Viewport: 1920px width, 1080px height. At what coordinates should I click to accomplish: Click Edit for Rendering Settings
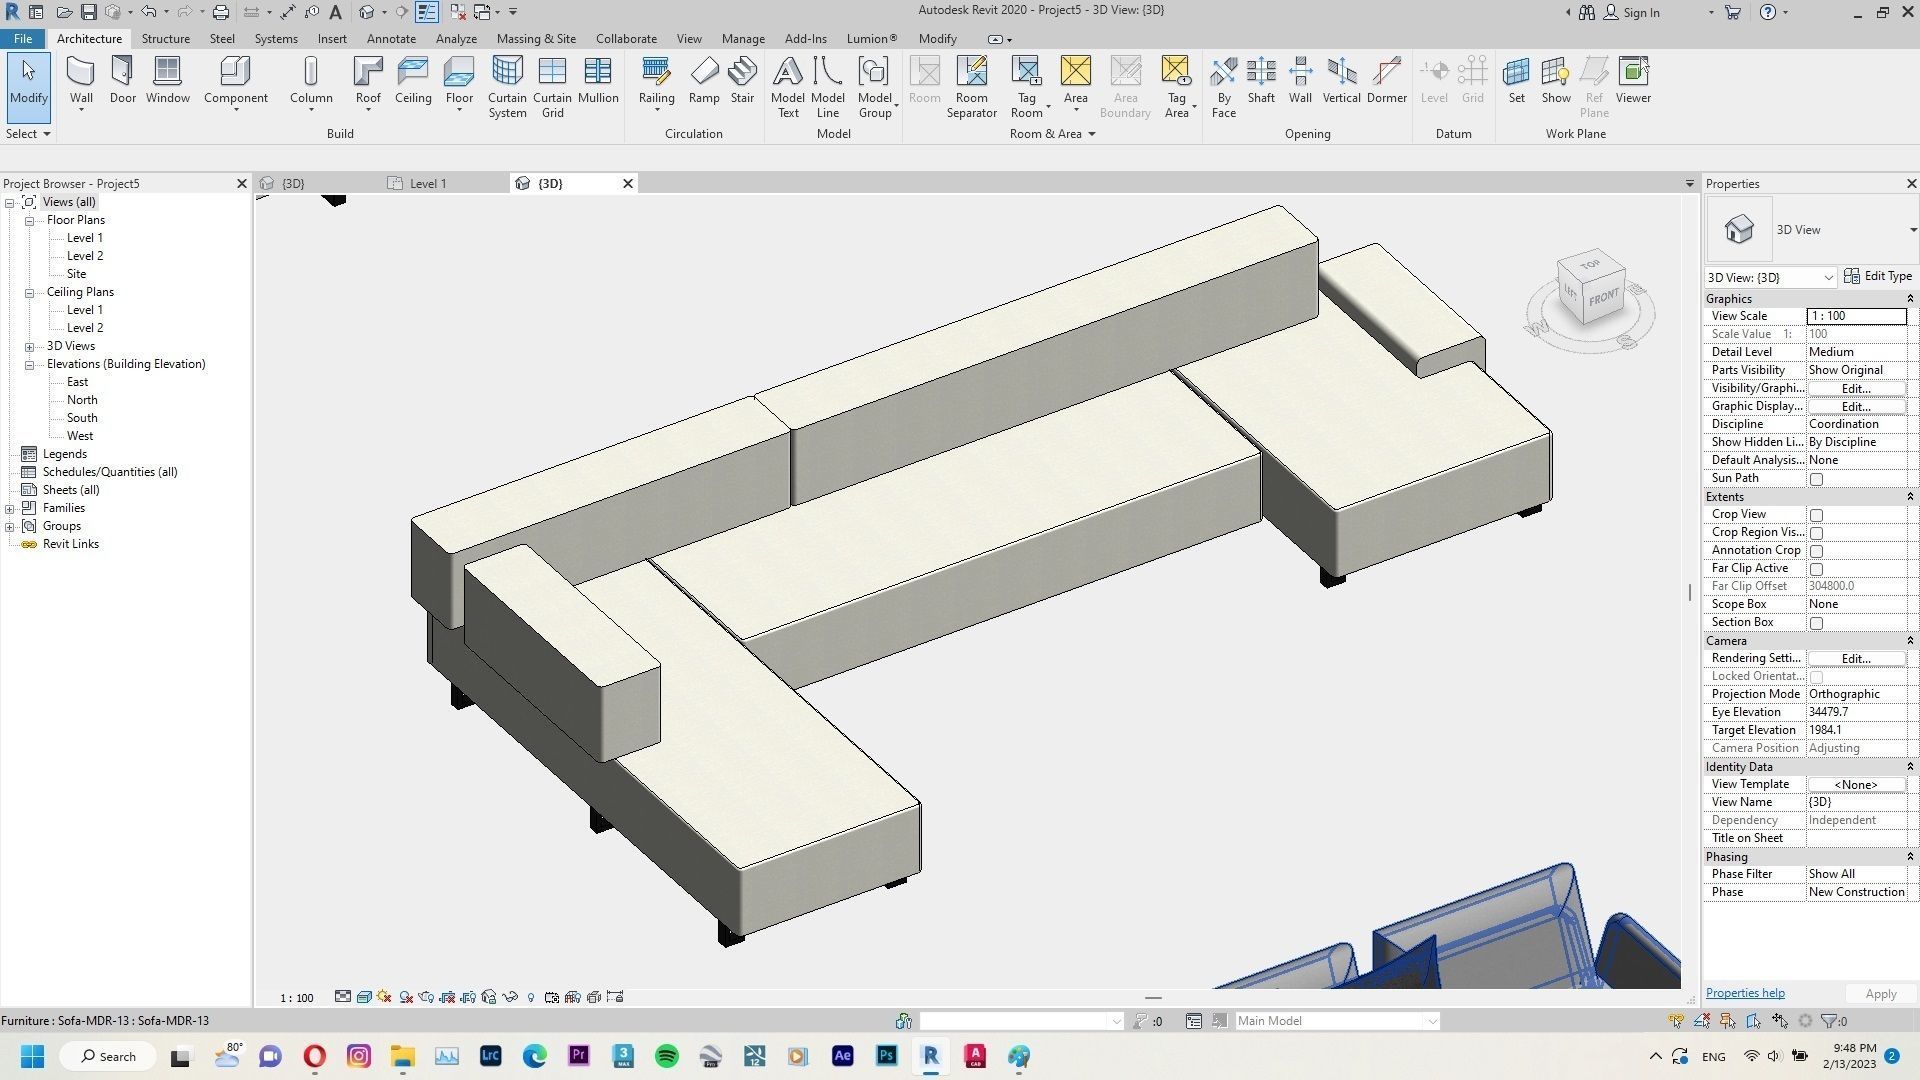(1856, 658)
